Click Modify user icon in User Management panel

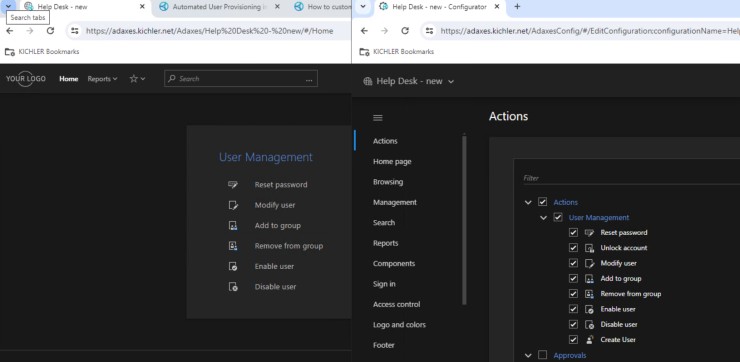point(233,205)
